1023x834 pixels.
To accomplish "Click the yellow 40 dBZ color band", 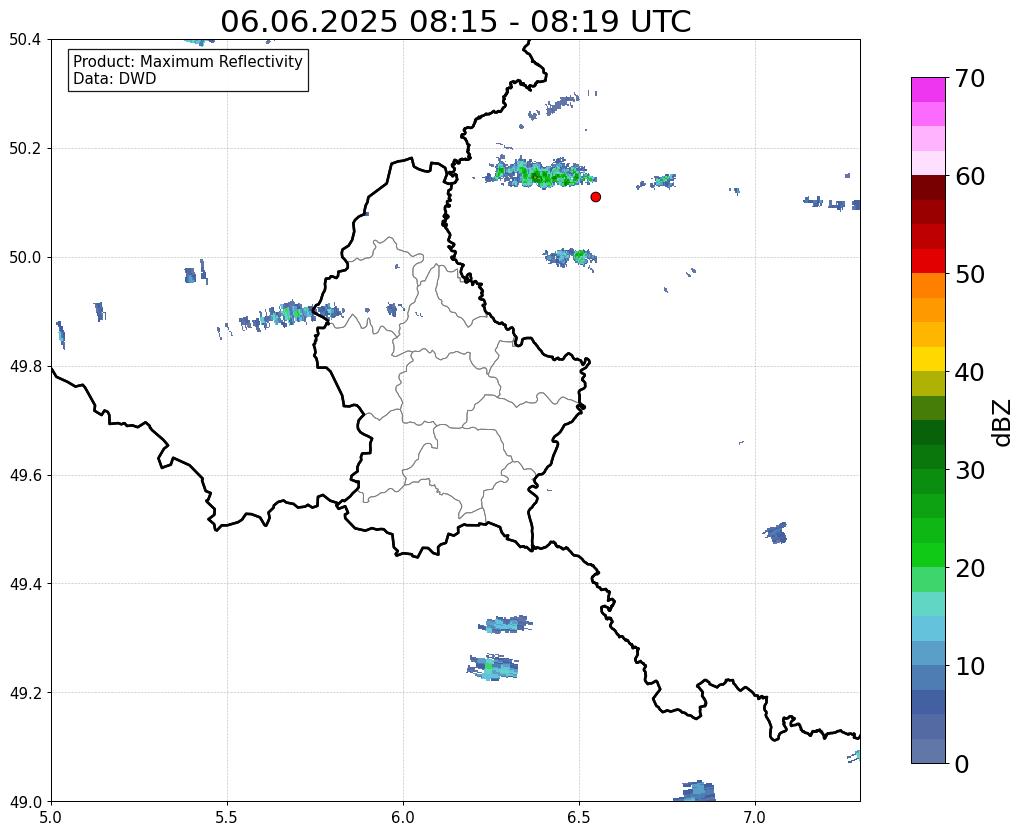I will click(x=928, y=359).
